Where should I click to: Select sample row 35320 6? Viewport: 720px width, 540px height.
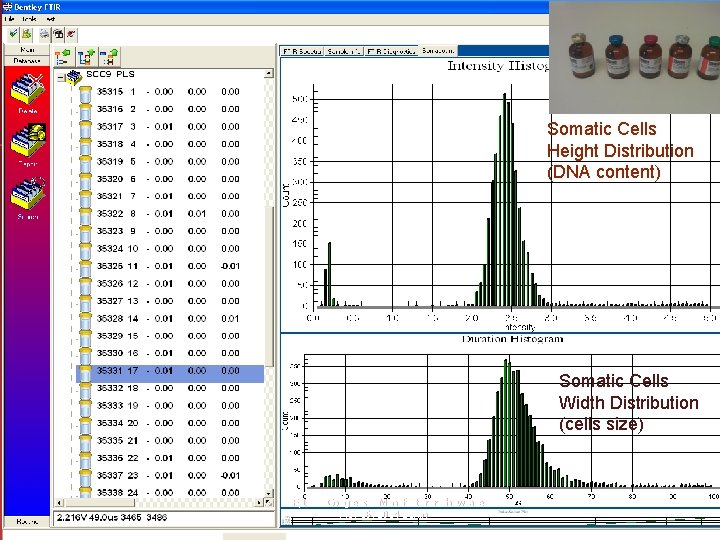(168, 179)
